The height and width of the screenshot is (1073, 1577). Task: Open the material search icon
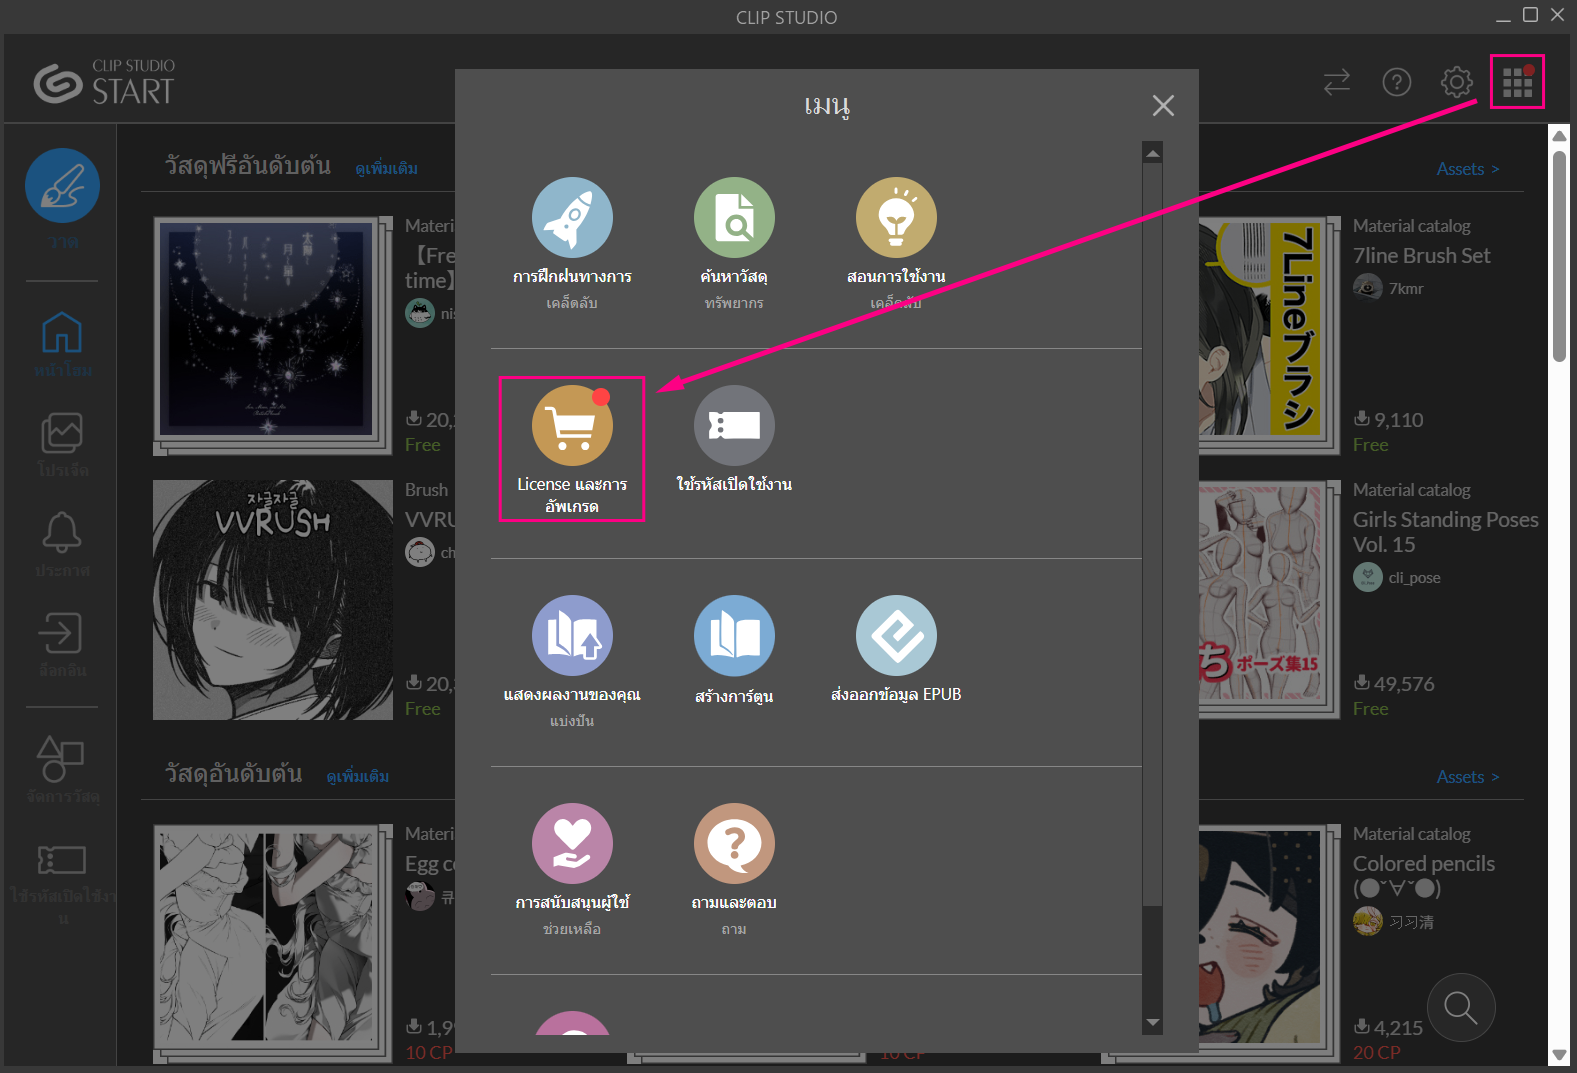pos(734,218)
